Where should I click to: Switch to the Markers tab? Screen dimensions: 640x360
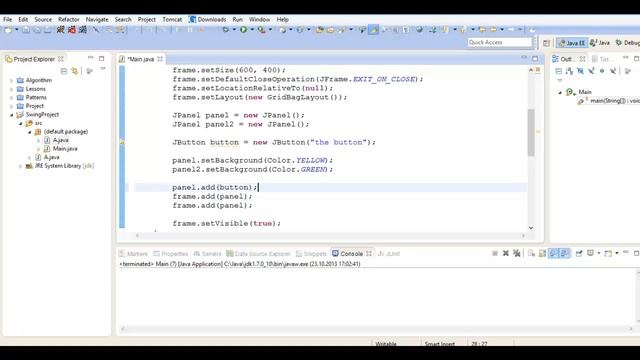pos(133,253)
